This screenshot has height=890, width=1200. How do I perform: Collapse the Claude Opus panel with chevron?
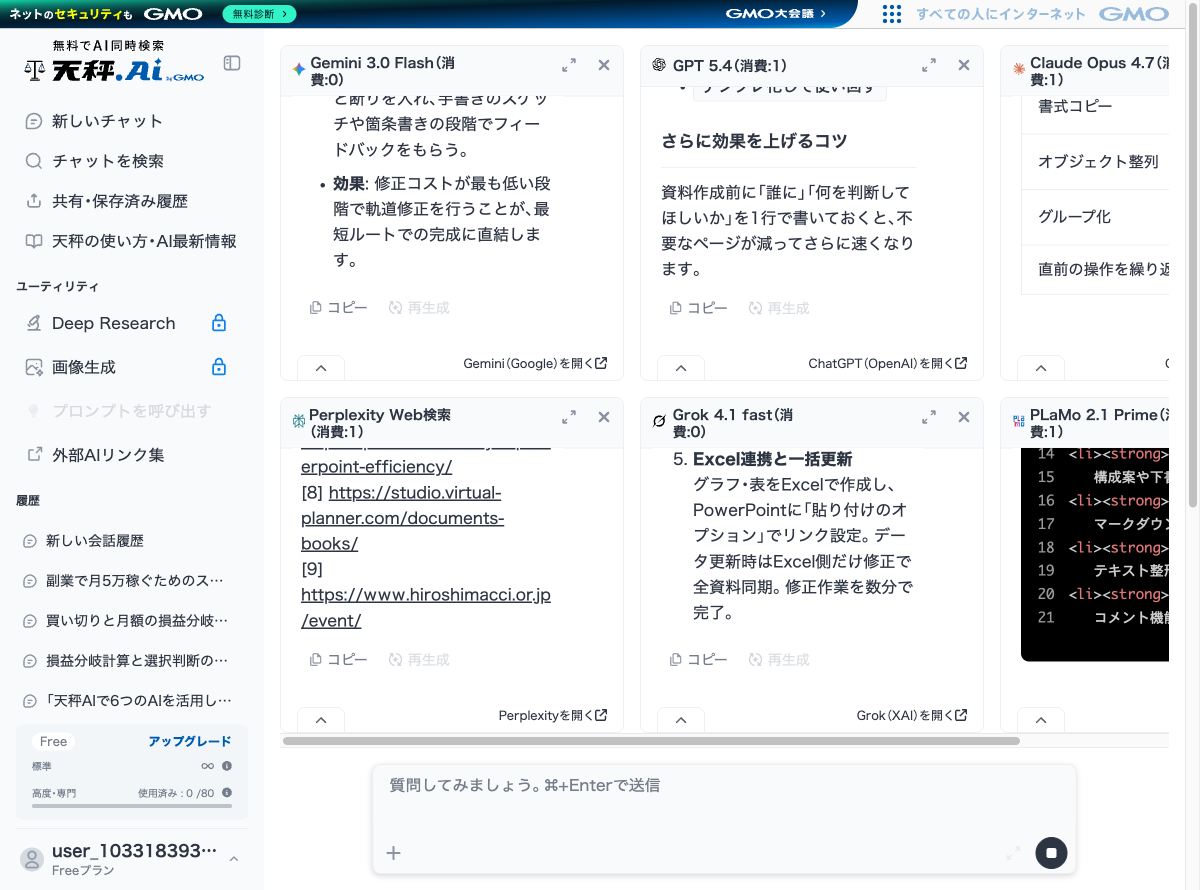tap(1041, 368)
